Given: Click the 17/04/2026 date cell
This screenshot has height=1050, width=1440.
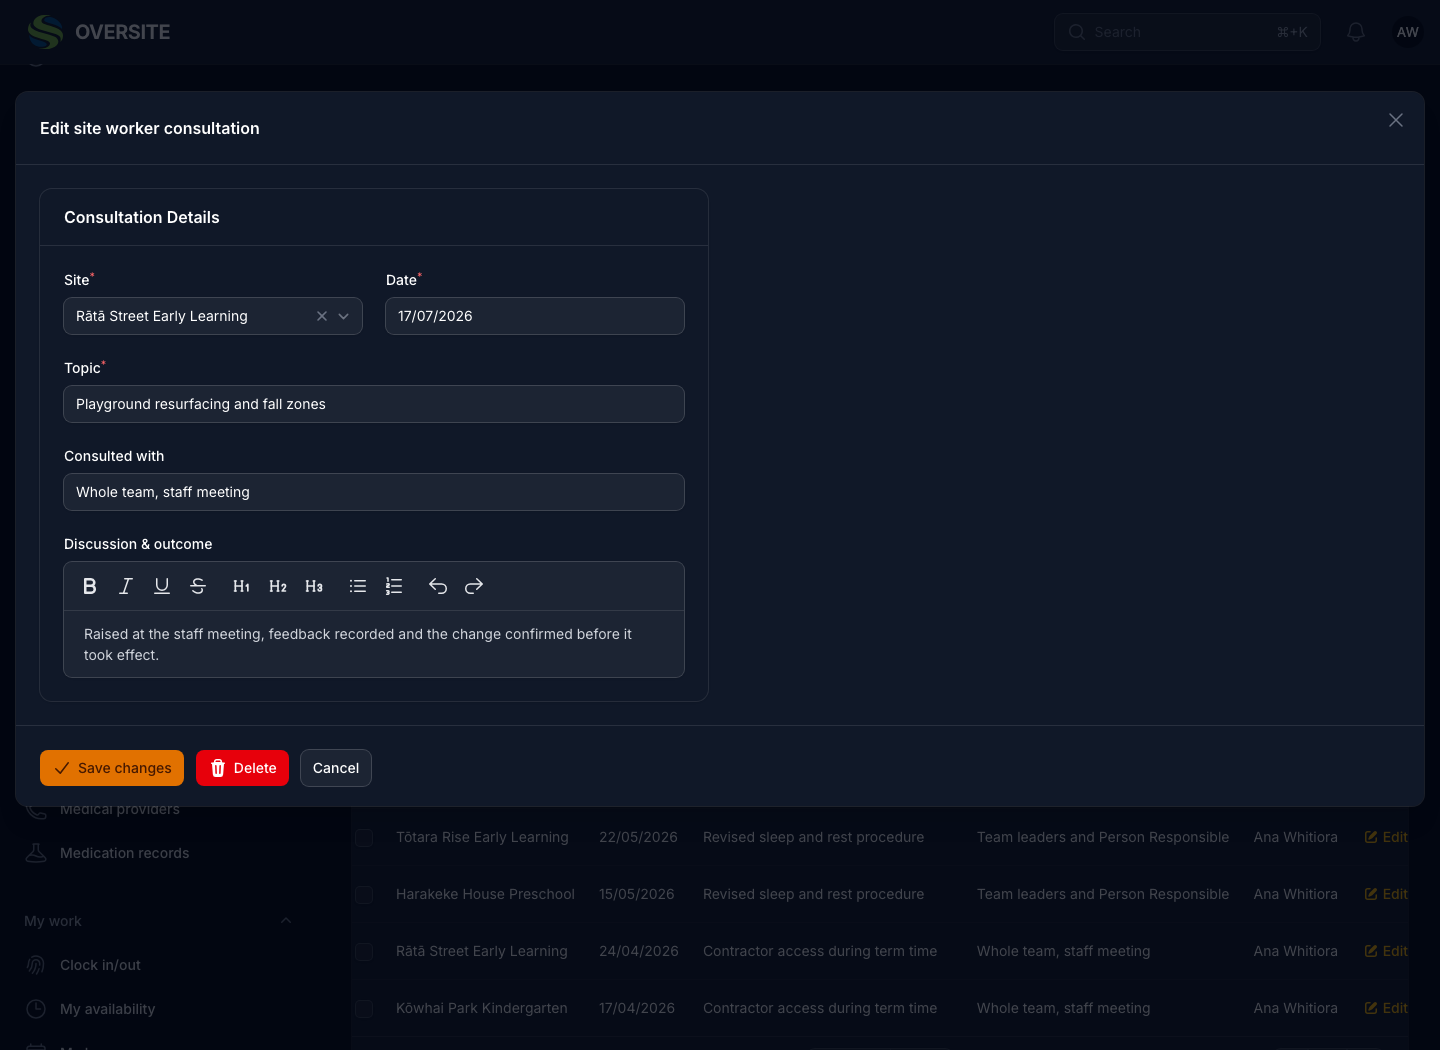Looking at the screenshot, I should (x=637, y=1008).
